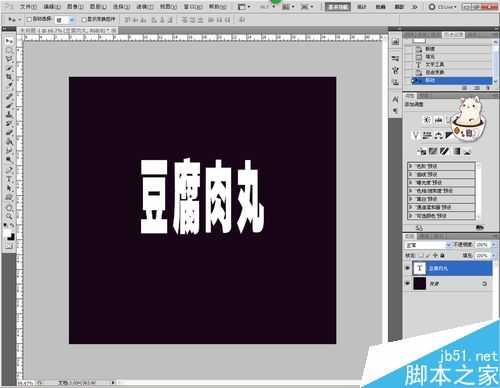This screenshot has height=388, width=500.
Task: Expand the 曝光度 预设 list
Action: pos(411,183)
